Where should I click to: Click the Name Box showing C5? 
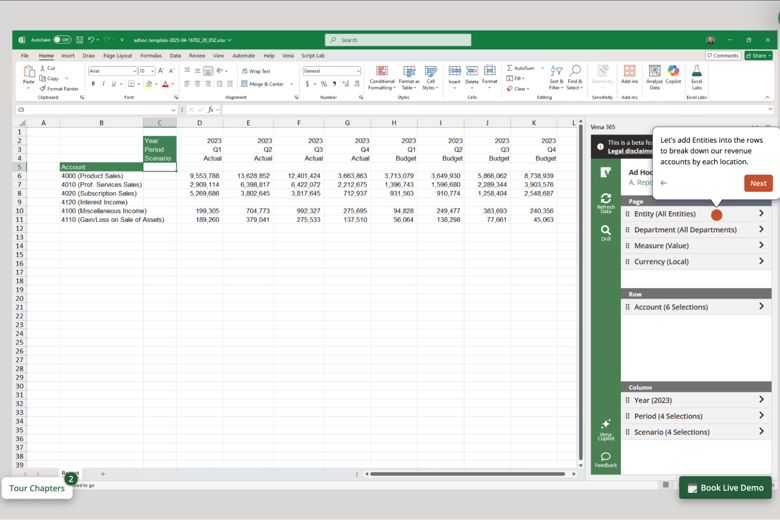[x=97, y=109]
